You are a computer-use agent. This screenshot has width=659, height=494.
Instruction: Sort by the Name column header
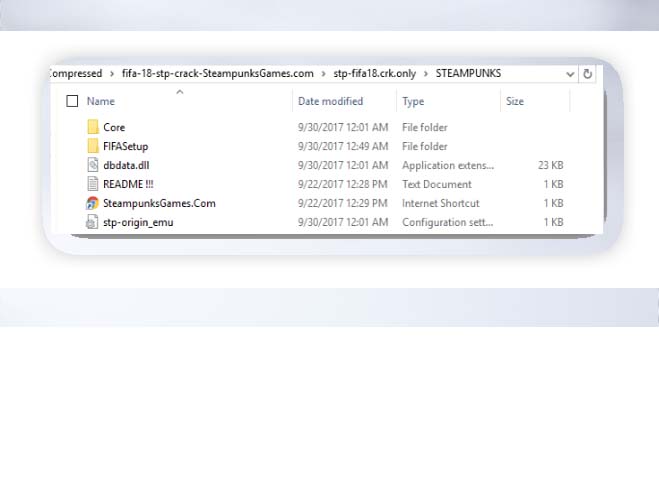(101, 101)
